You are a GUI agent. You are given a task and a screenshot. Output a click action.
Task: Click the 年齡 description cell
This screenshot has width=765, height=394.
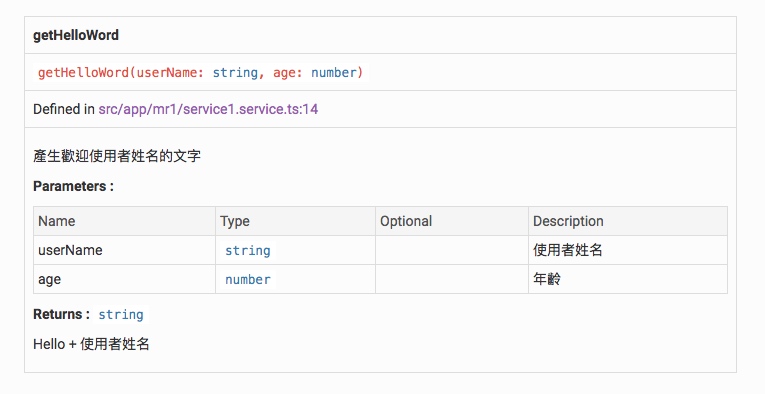pos(628,279)
